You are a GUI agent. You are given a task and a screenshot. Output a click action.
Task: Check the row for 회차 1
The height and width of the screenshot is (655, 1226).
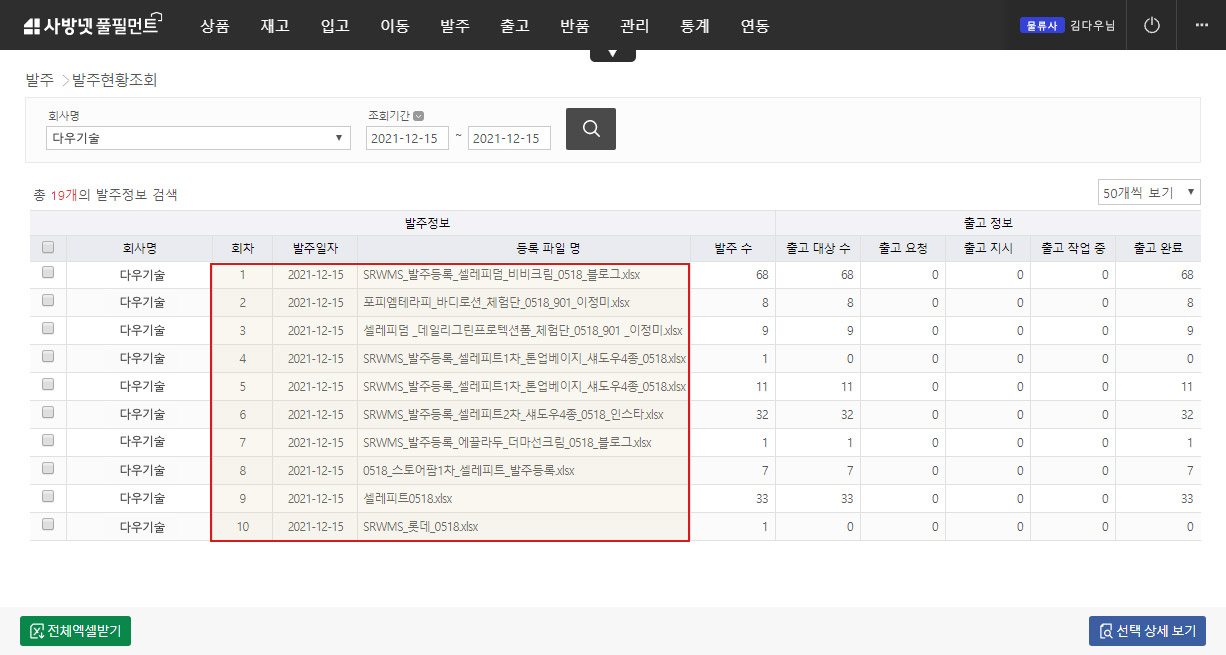pos(48,273)
